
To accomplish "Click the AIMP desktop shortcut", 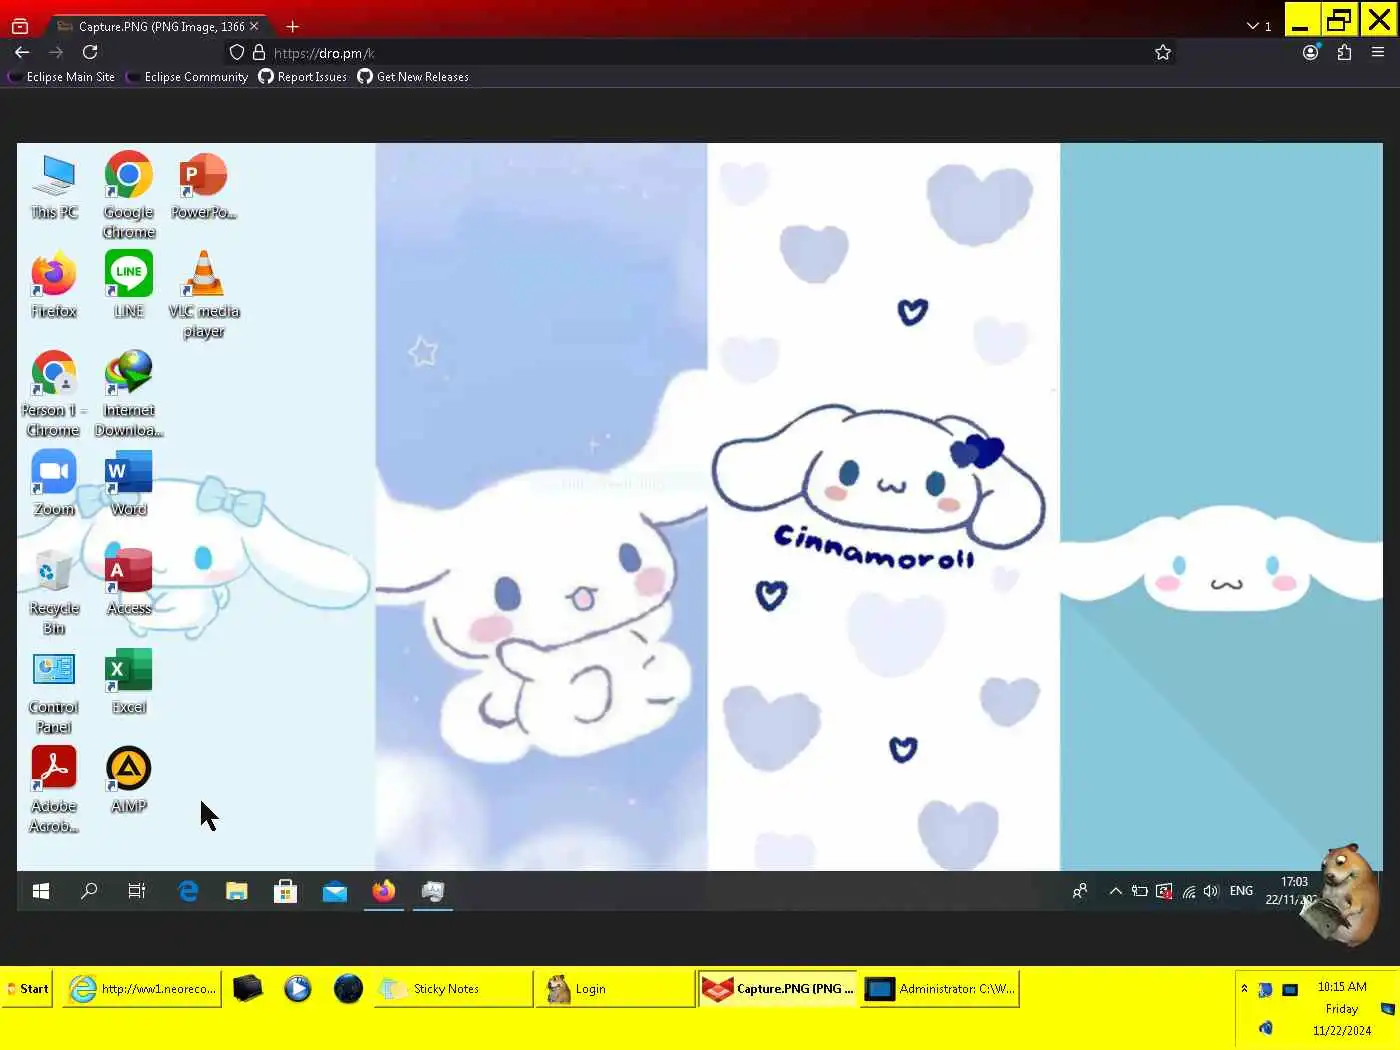I will pyautogui.click(x=129, y=780).
